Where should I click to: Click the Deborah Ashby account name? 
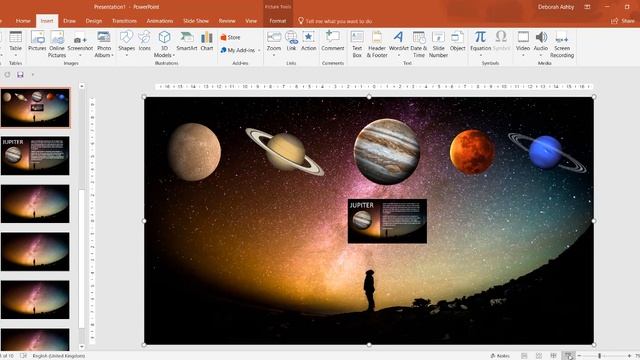point(556,7)
